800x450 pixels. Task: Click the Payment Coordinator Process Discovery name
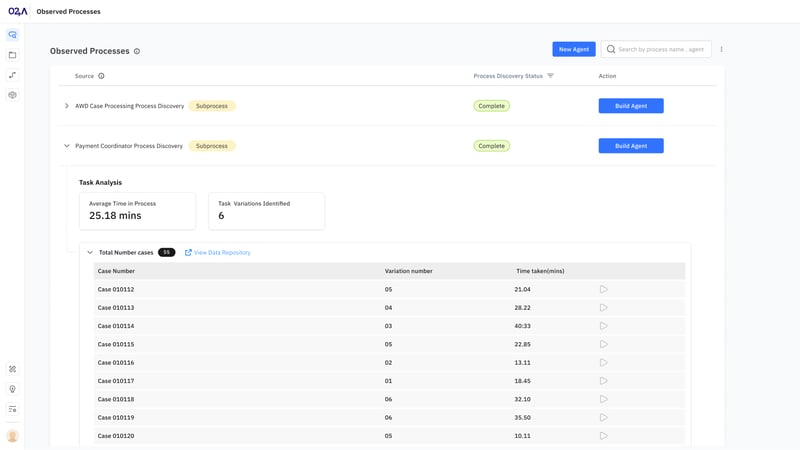coord(129,146)
